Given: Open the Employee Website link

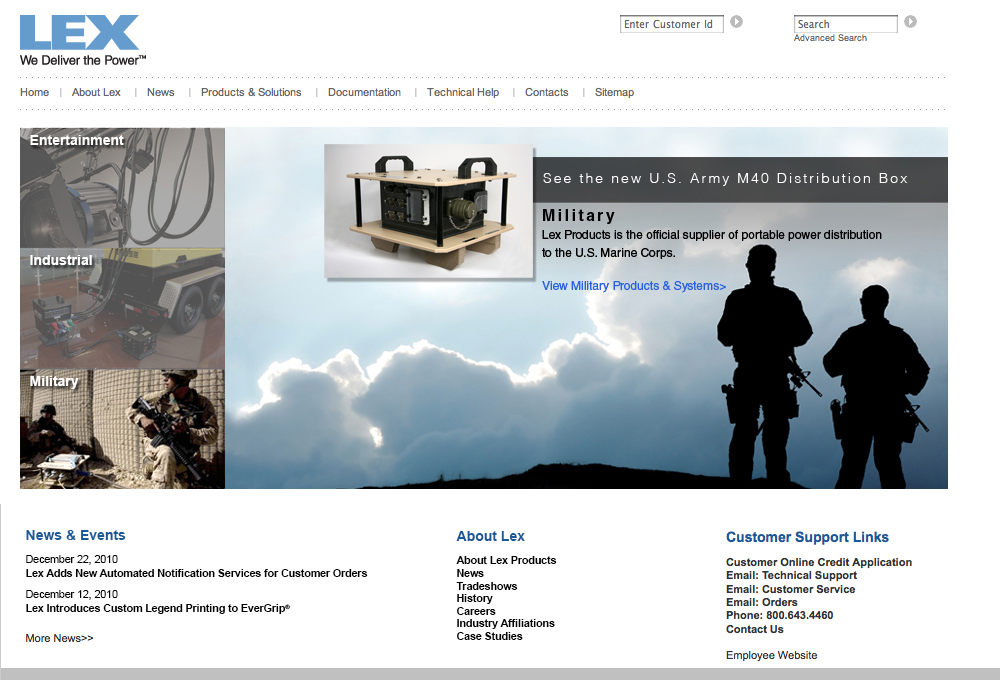Looking at the screenshot, I should (771, 656).
